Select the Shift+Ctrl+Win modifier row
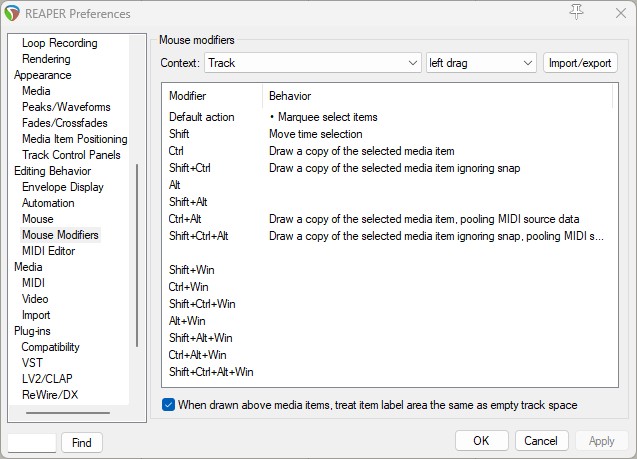This screenshot has height=459, width=637. [389, 304]
